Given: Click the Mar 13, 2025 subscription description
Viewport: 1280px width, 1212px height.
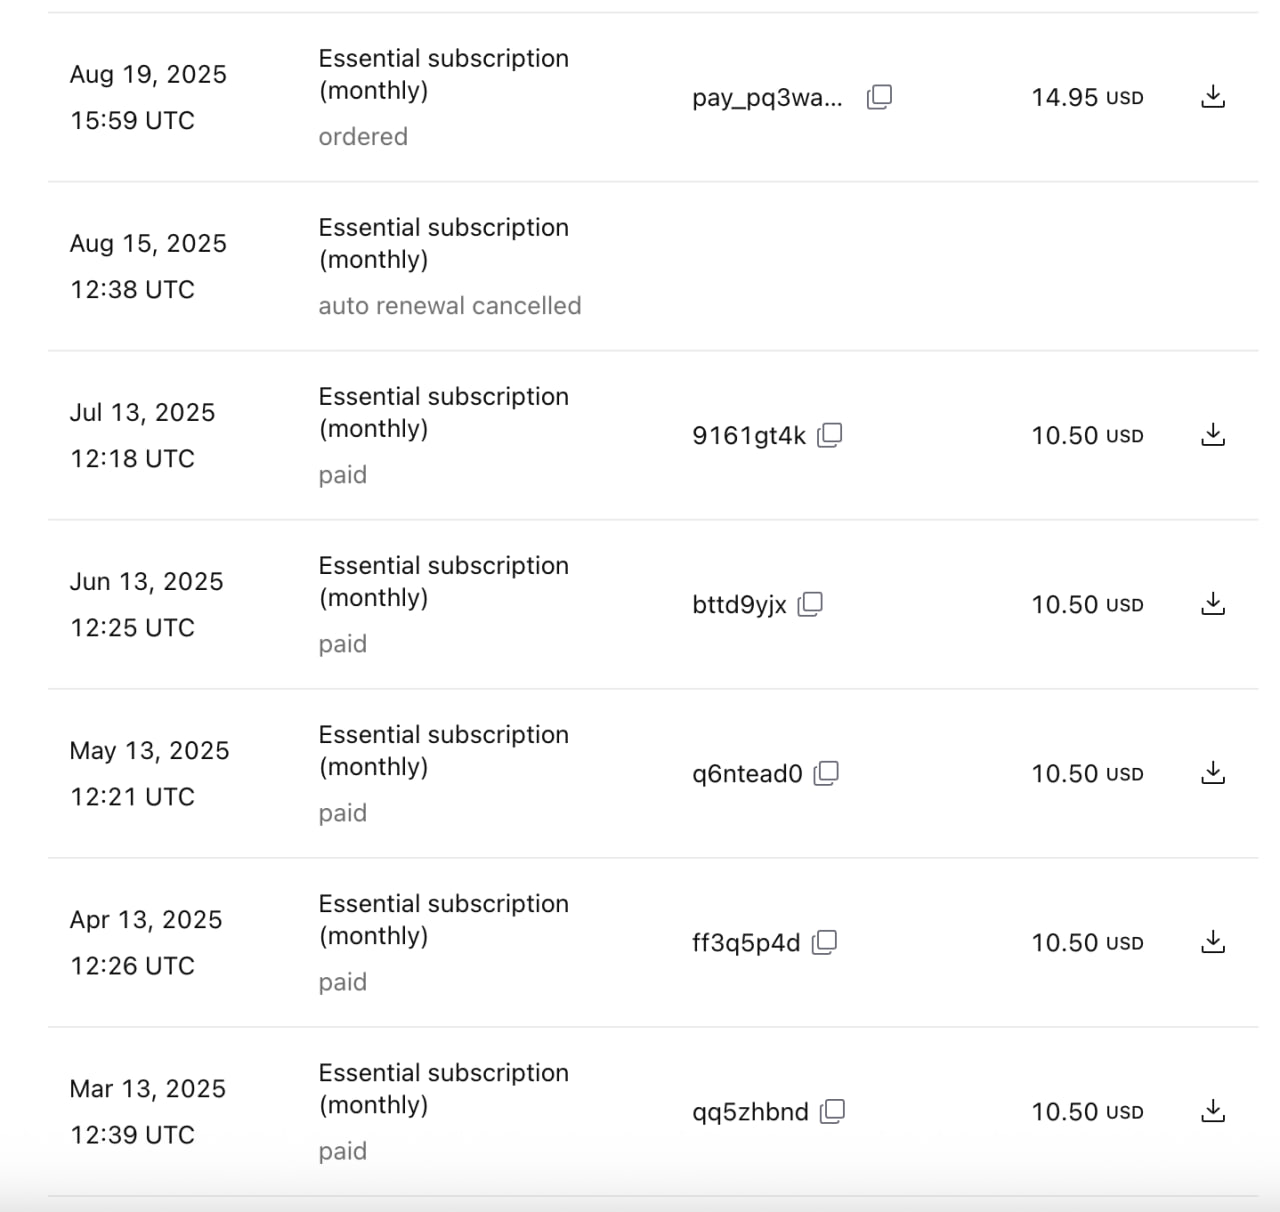Looking at the screenshot, I should point(443,1088).
